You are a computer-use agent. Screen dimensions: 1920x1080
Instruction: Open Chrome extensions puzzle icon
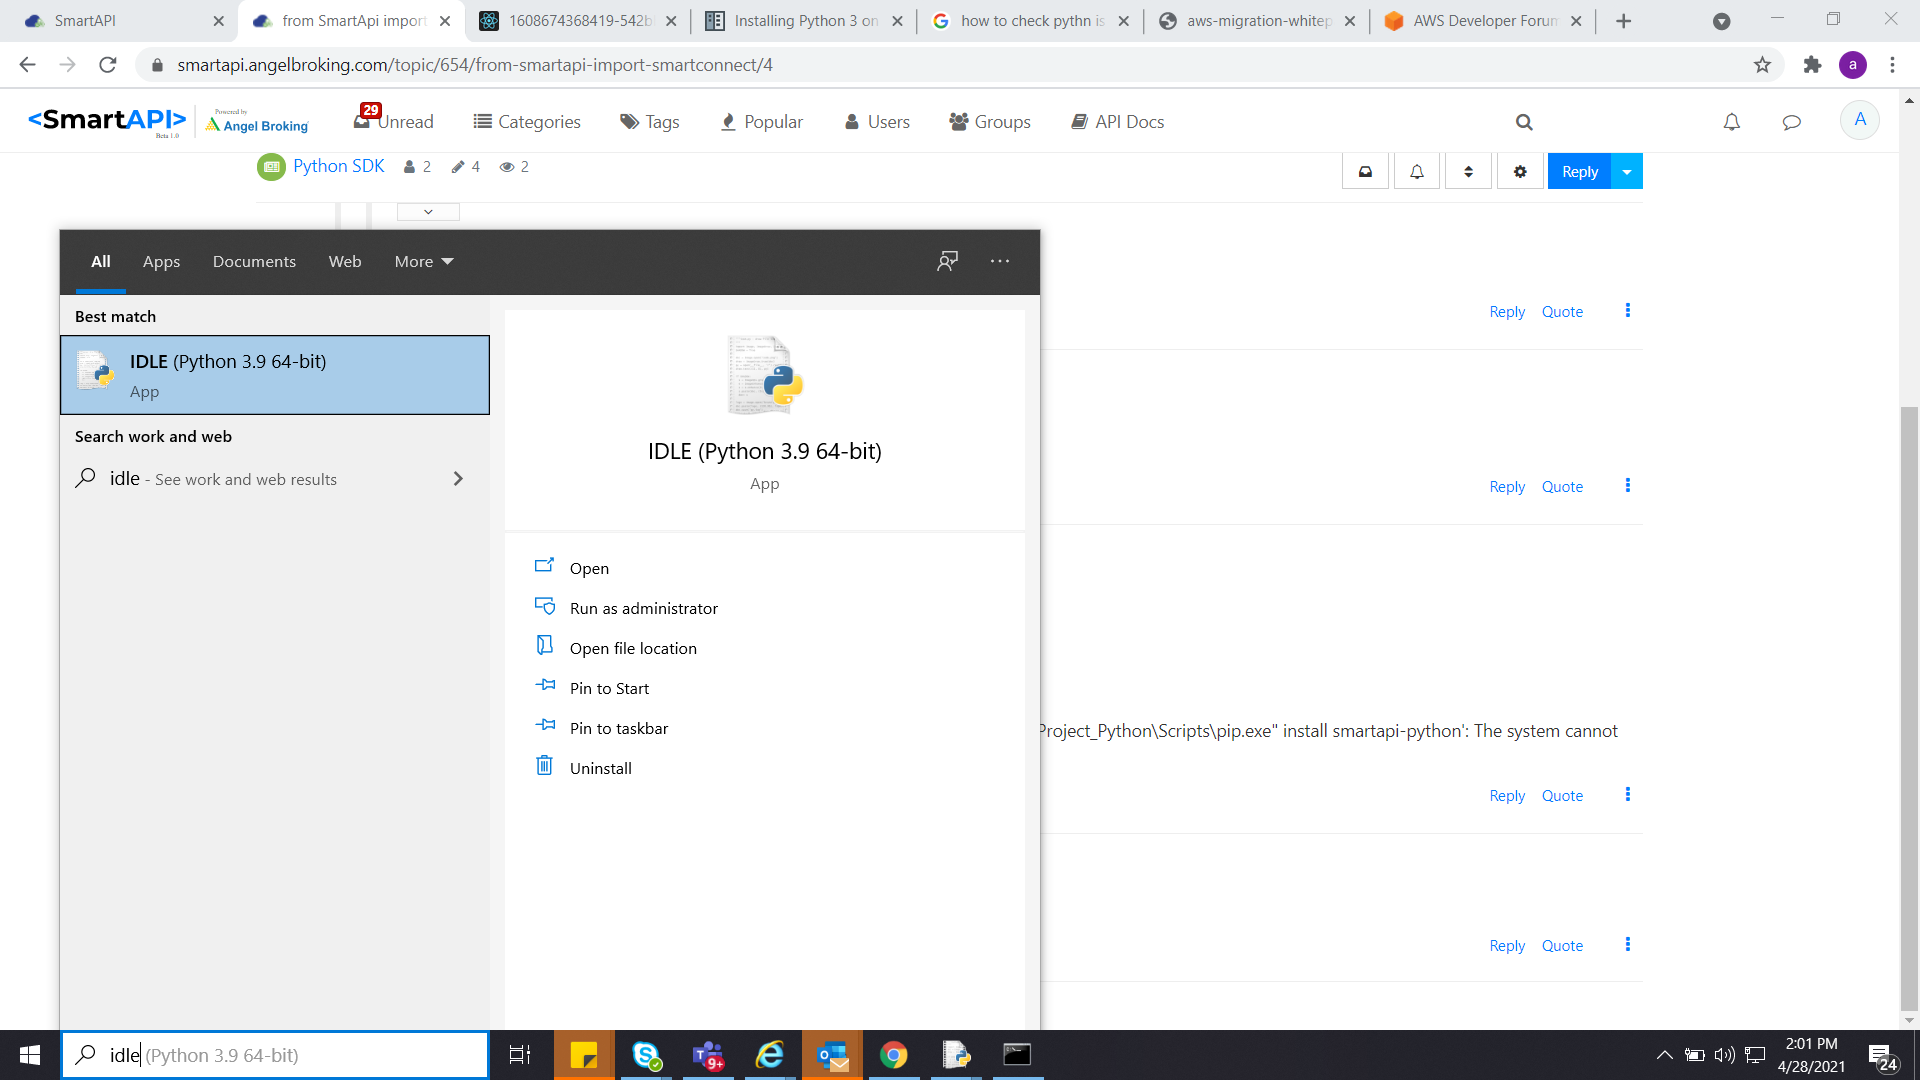click(x=1812, y=65)
